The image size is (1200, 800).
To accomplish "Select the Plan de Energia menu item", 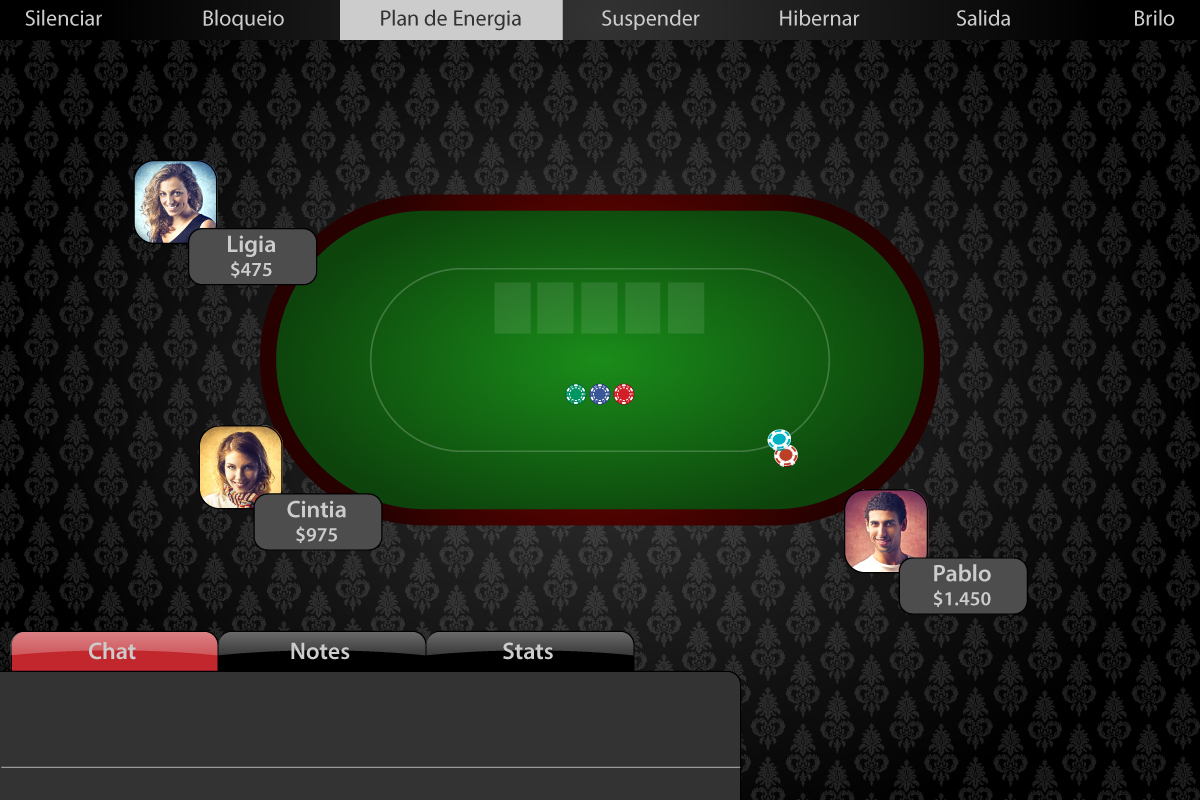I will [451, 19].
